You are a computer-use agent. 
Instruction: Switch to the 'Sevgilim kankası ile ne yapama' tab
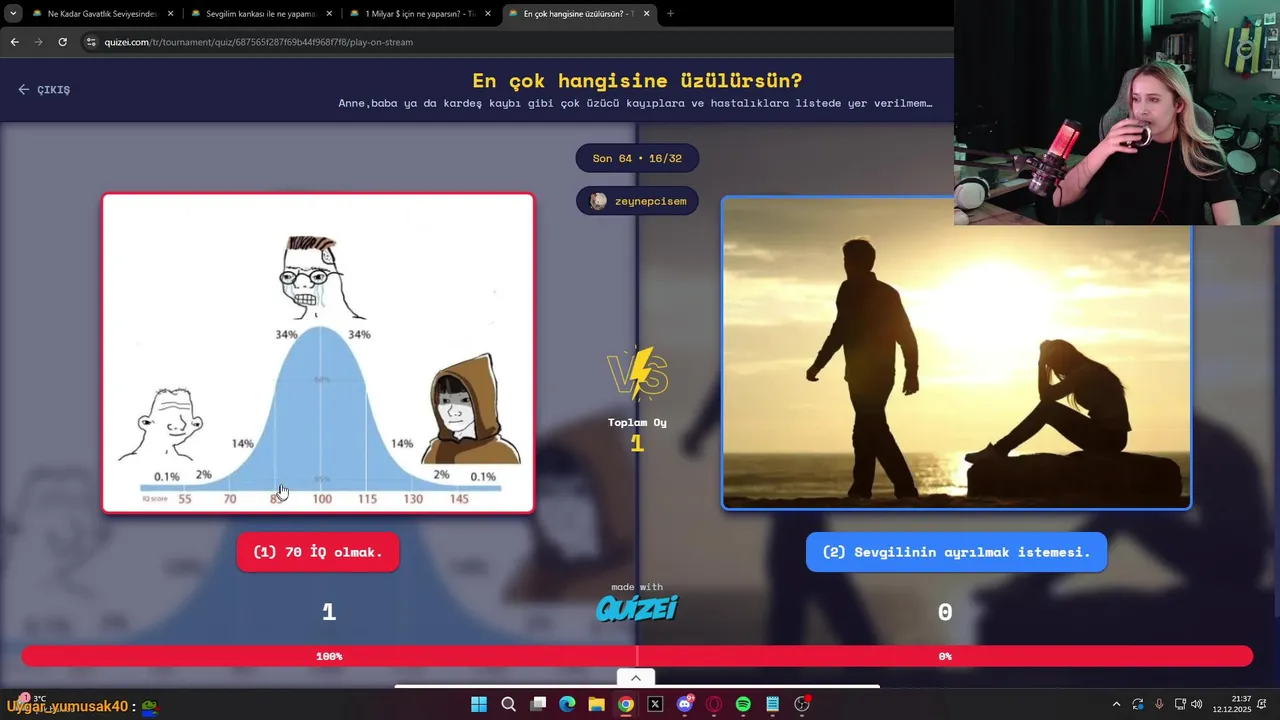[260, 14]
